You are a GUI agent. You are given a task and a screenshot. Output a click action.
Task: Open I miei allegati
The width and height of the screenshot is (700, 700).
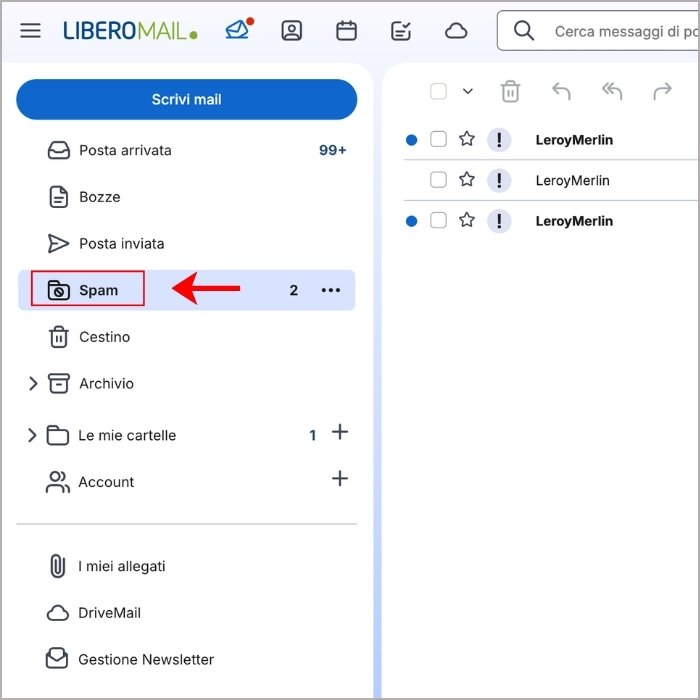(121, 566)
